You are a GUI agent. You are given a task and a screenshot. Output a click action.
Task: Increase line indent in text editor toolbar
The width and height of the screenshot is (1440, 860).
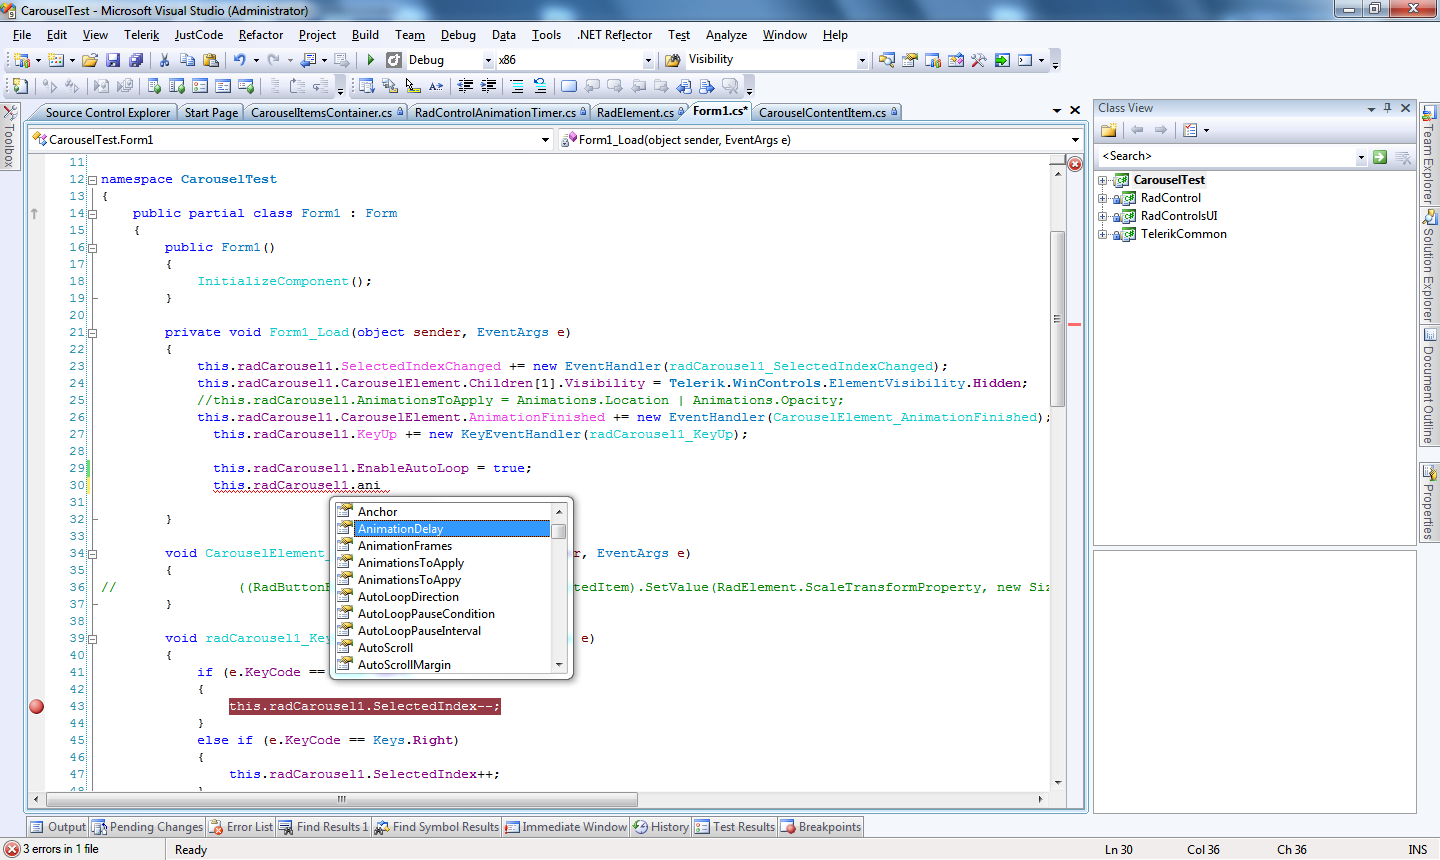tap(488, 86)
